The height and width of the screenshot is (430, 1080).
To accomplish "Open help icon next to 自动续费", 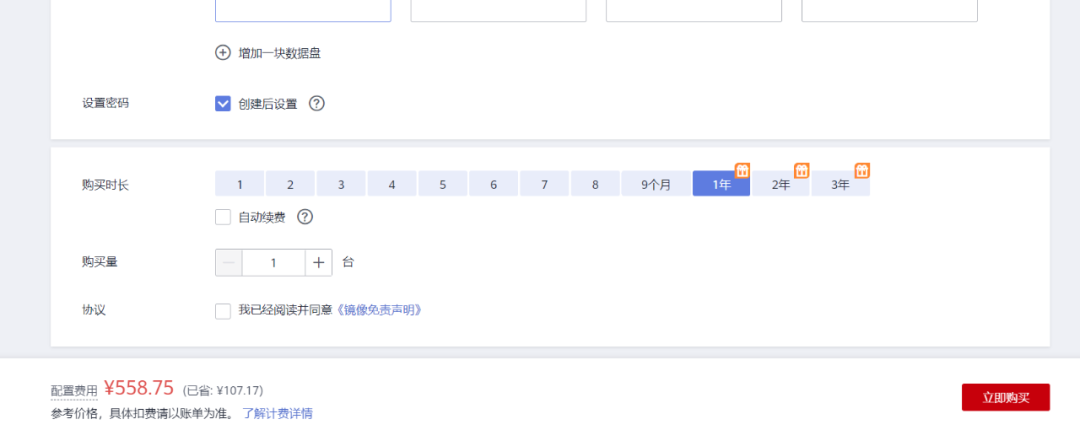I will click(x=305, y=217).
